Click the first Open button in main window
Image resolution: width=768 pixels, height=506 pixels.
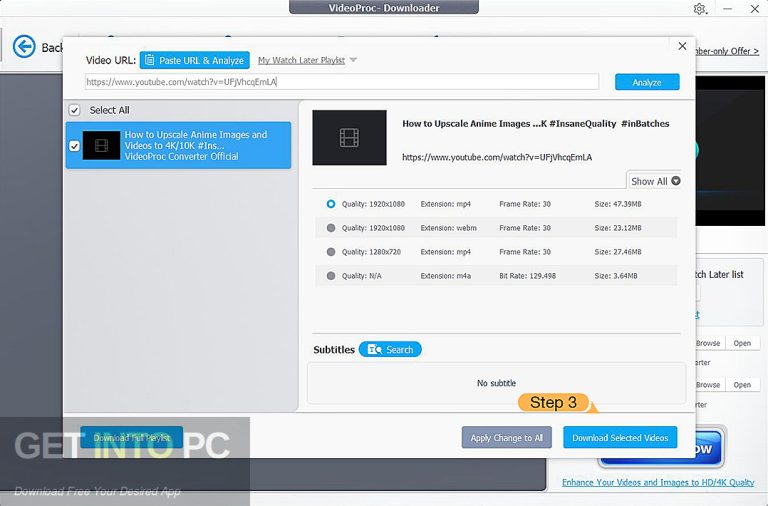click(x=742, y=343)
